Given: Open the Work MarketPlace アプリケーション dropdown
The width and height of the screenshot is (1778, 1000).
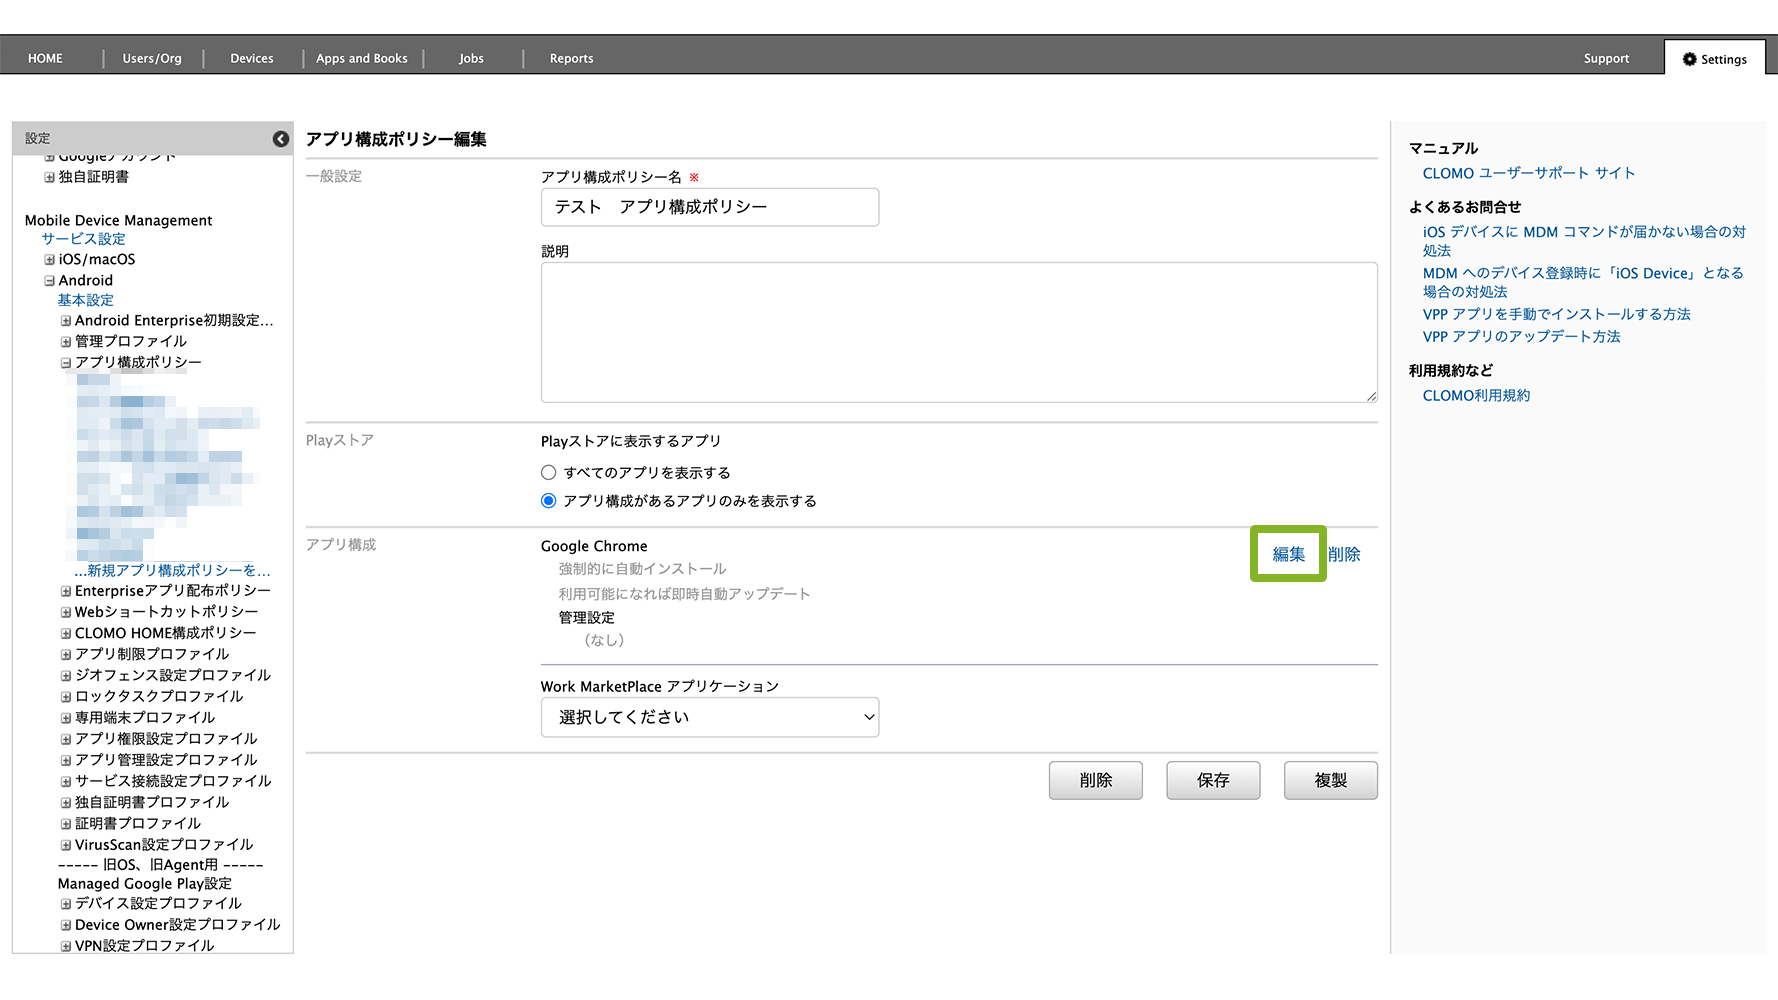Looking at the screenshot, I should 709,717.
